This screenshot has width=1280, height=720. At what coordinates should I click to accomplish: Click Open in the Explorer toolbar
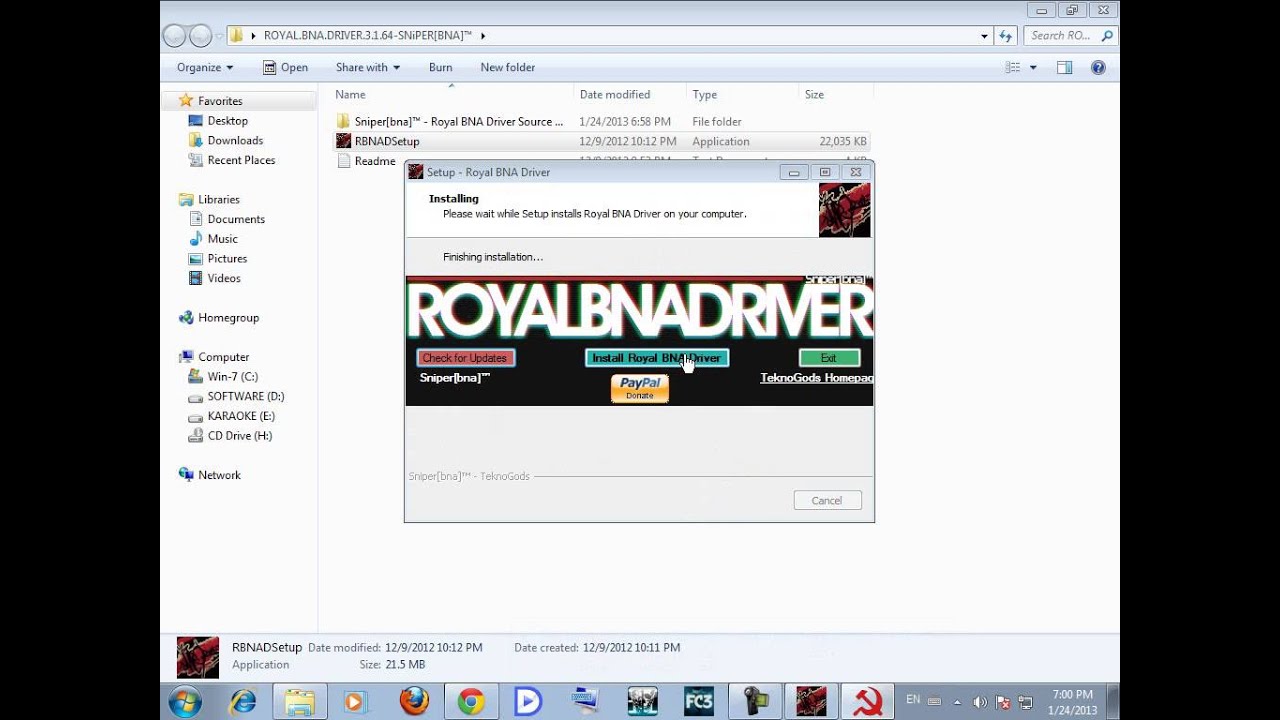(x=285, y=67)
